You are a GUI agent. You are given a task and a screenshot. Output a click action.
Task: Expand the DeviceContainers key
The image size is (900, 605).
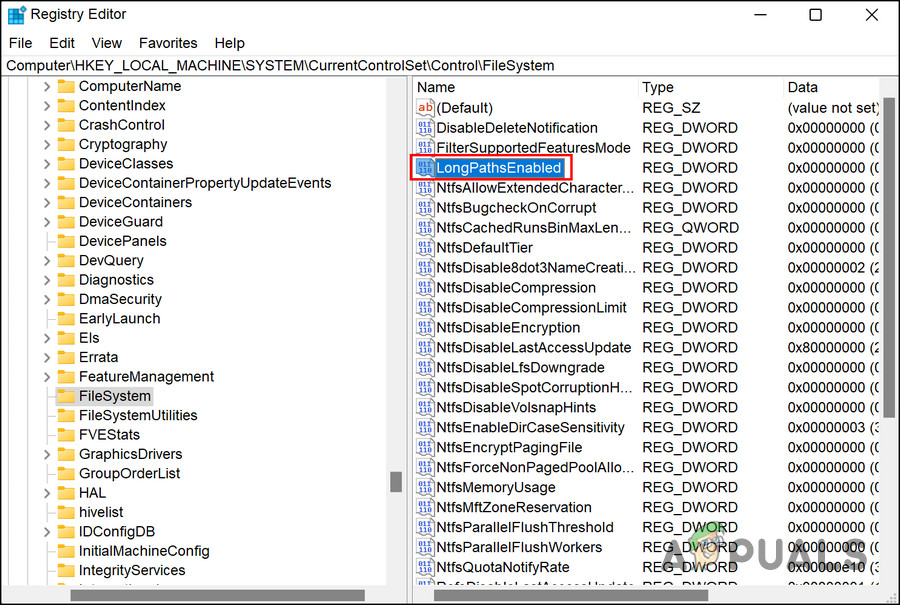pos(47,203)
